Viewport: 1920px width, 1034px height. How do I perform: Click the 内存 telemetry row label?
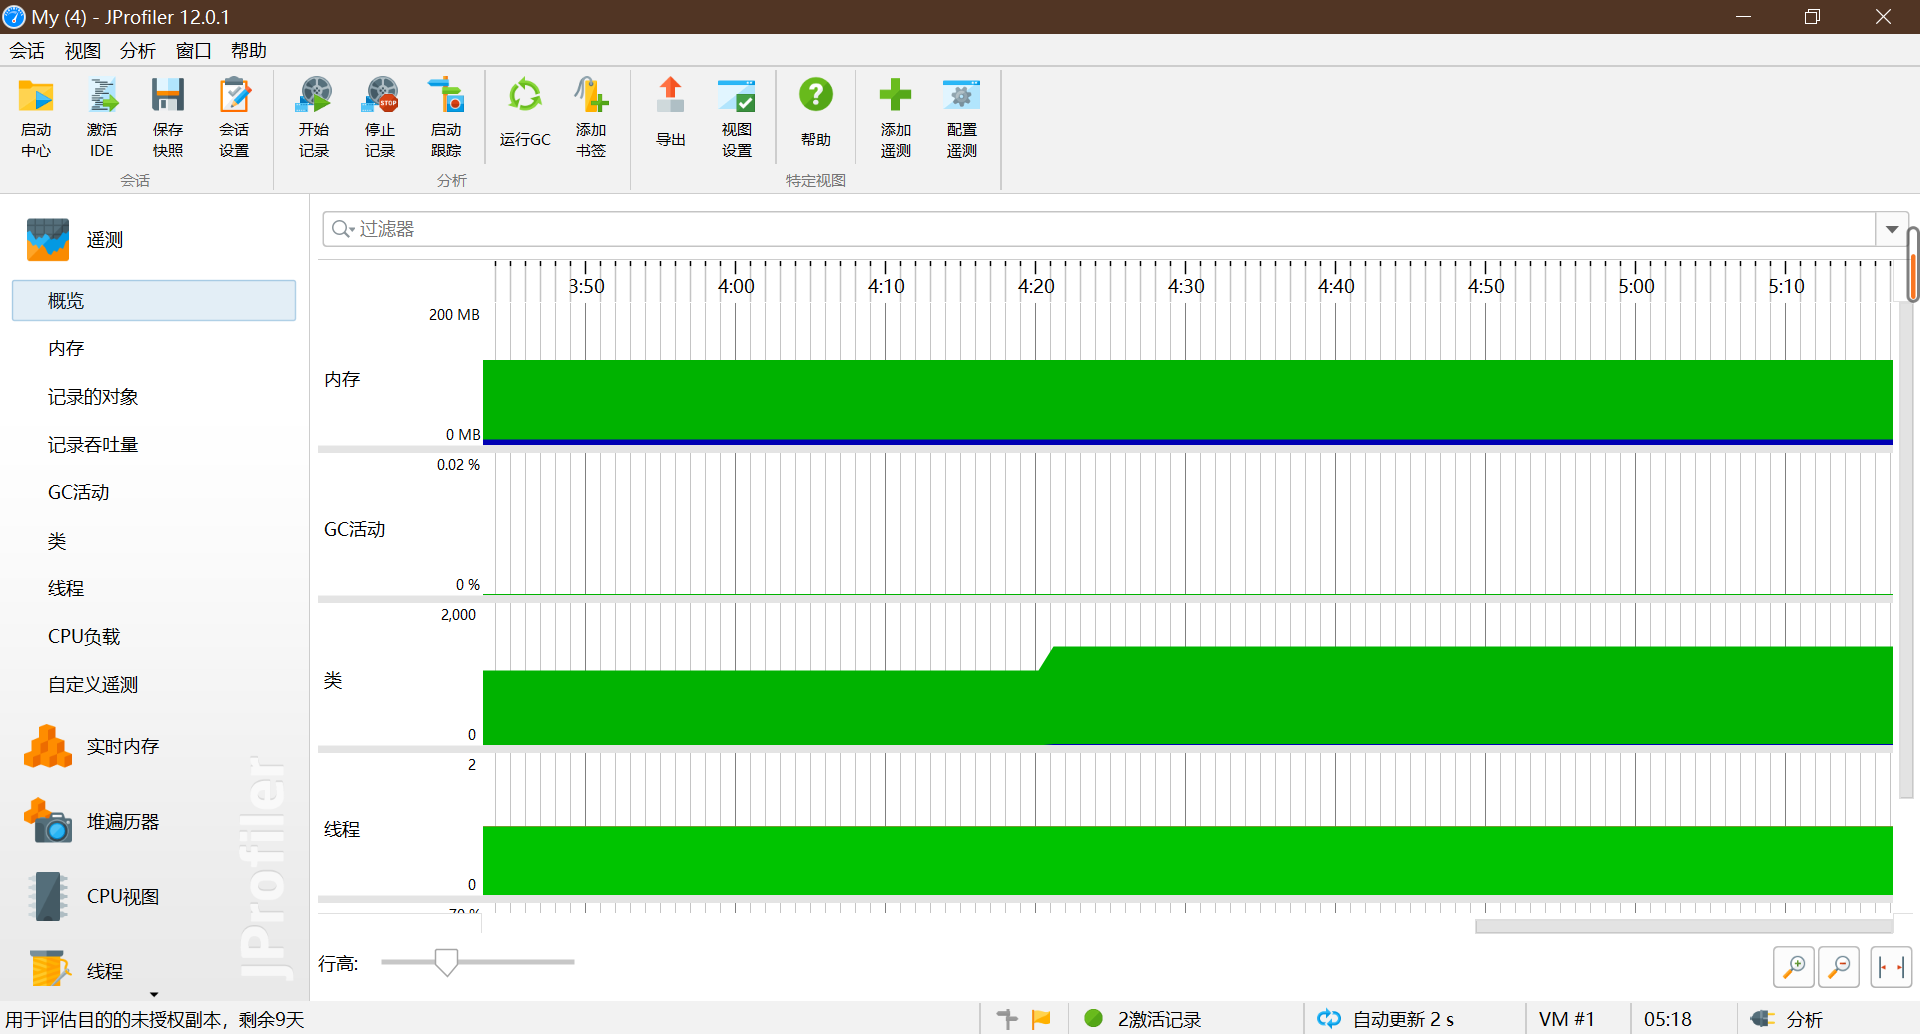(x=342, y=380)
